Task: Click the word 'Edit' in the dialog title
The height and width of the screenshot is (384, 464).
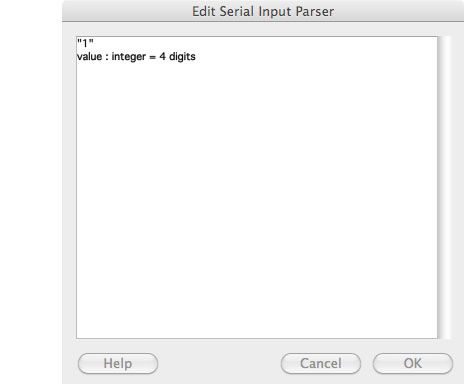Action: 204,11
